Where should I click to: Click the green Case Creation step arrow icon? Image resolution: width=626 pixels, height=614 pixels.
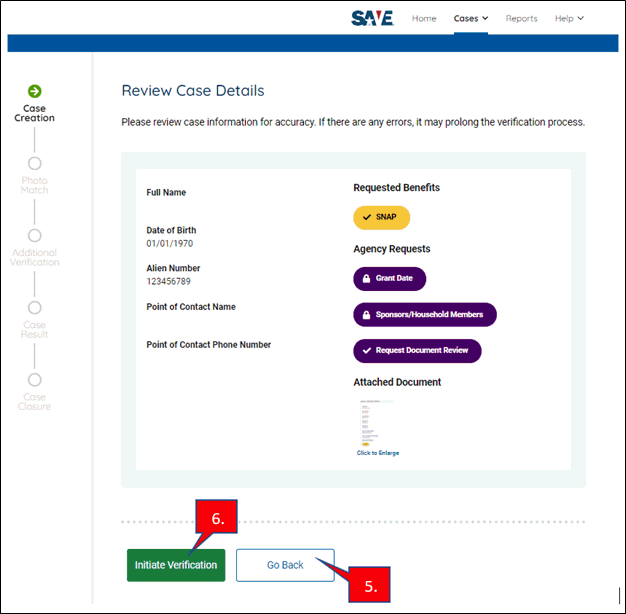(35, 91)
